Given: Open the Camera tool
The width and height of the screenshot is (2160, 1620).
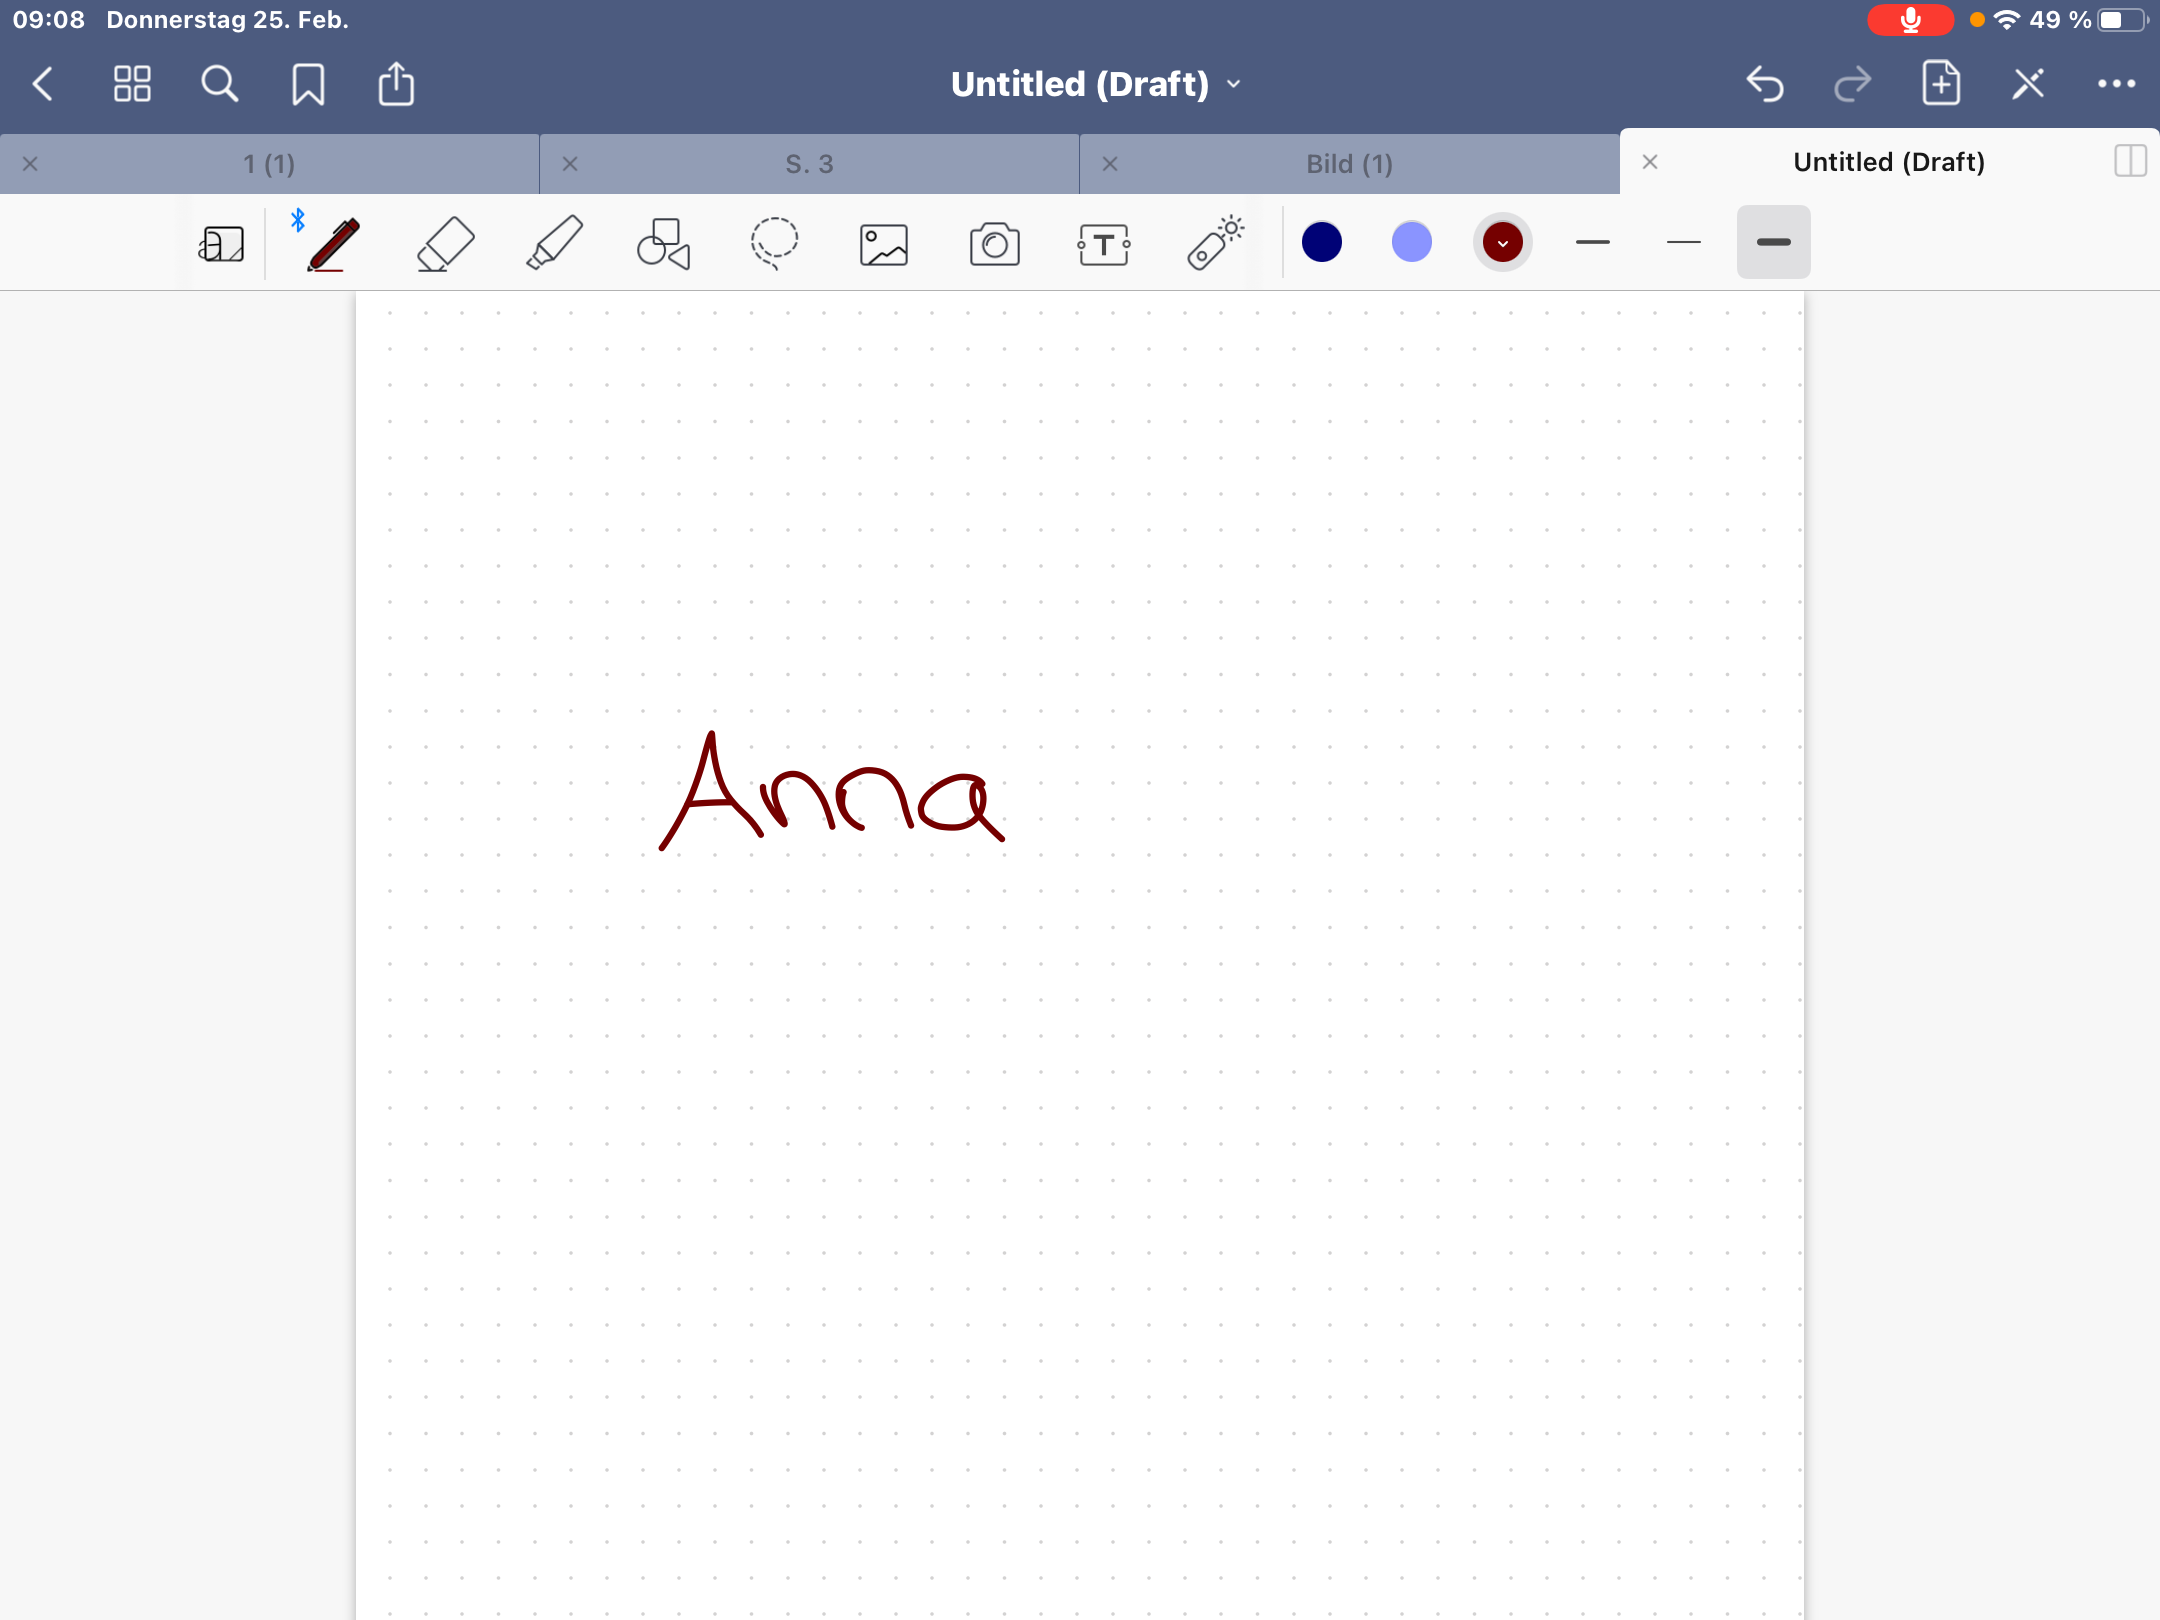Looking at the screenshot, I should pos(994,243).
